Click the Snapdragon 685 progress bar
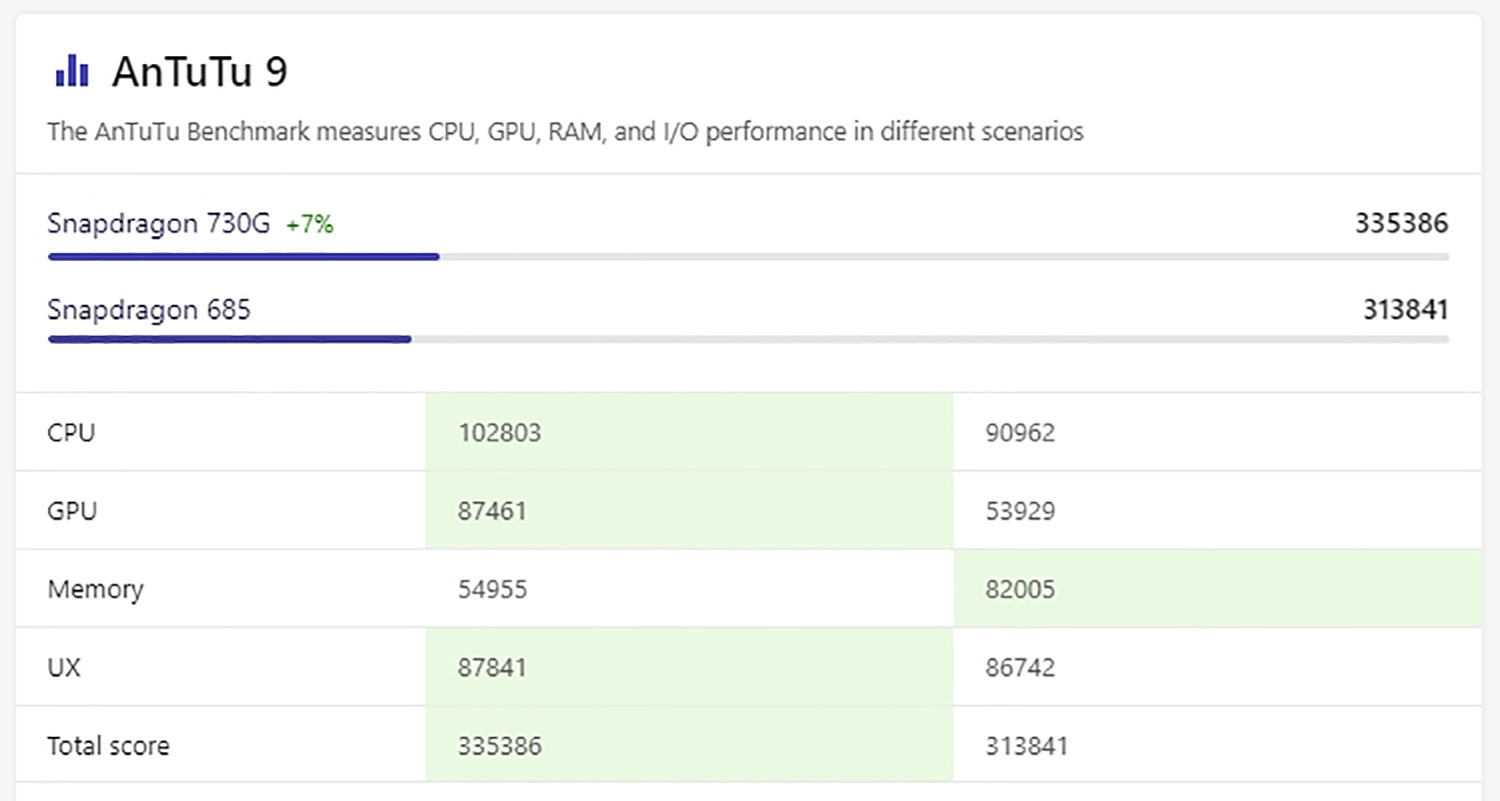1500x801 pixels. 748,340
